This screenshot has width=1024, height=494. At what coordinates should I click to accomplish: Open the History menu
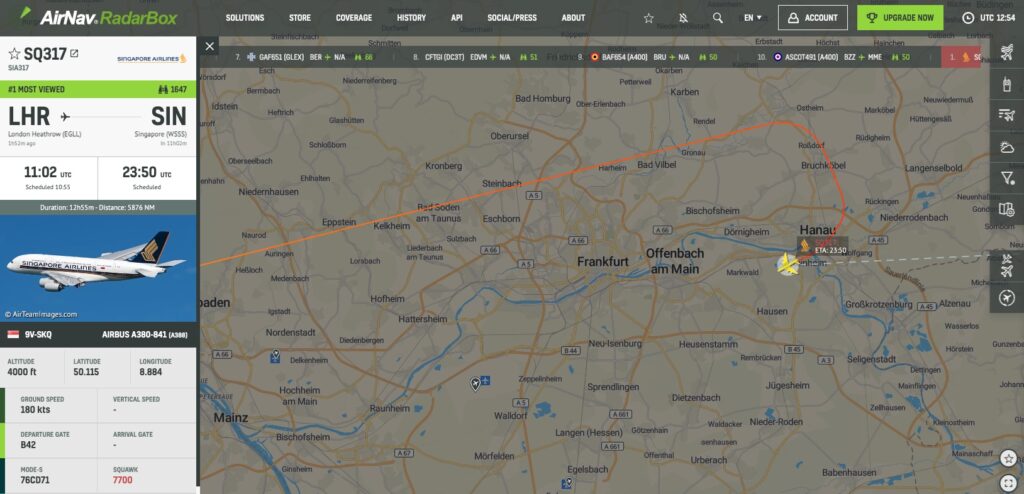(x=411, y=18)
